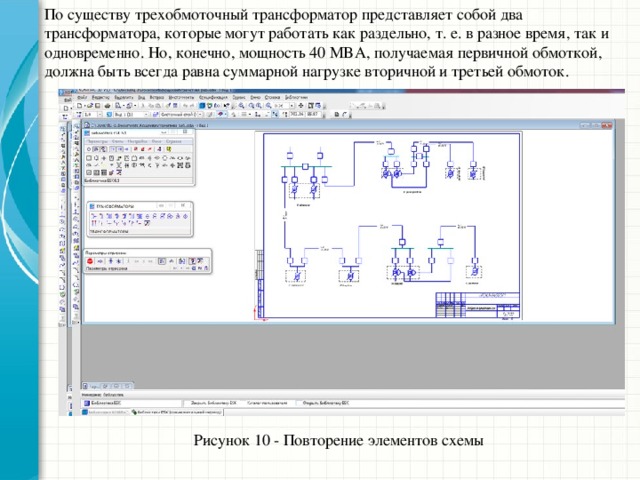Open the Вставка menu
This screenshot has height=480, width=640.
click(157, 98)
